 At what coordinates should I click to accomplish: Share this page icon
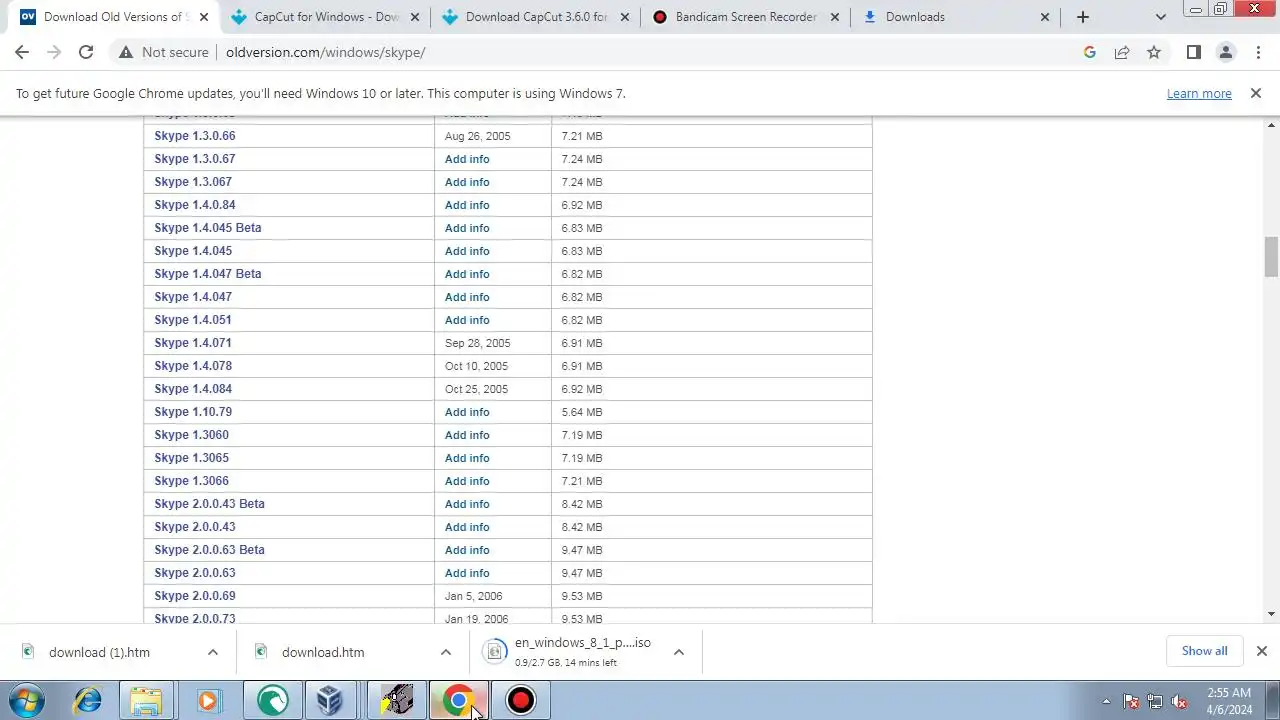pos(1122,52)
